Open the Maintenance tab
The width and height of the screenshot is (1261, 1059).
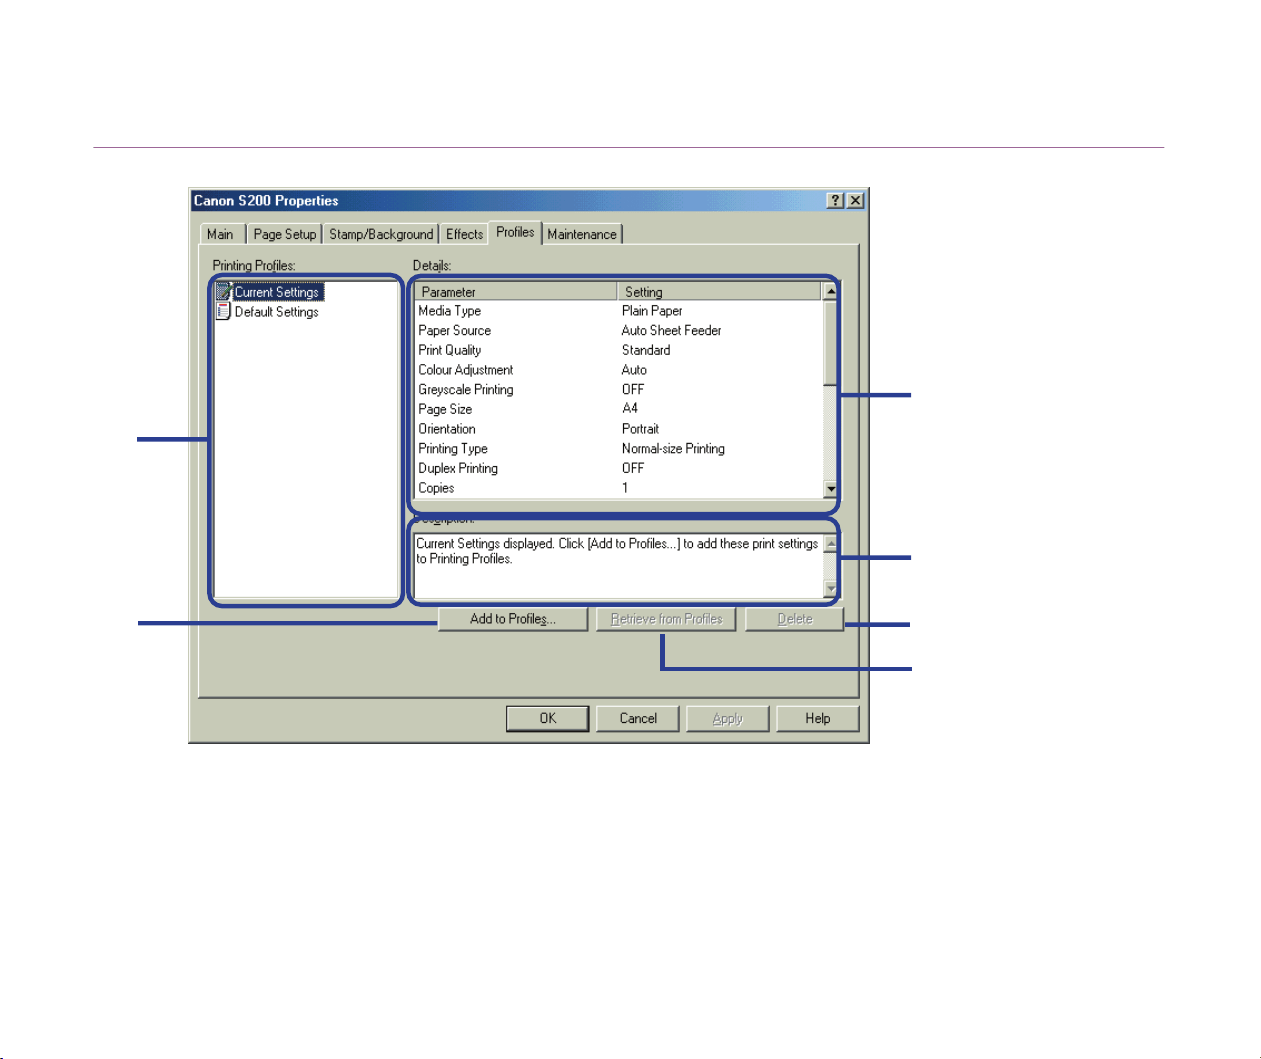tap(582, 234)
